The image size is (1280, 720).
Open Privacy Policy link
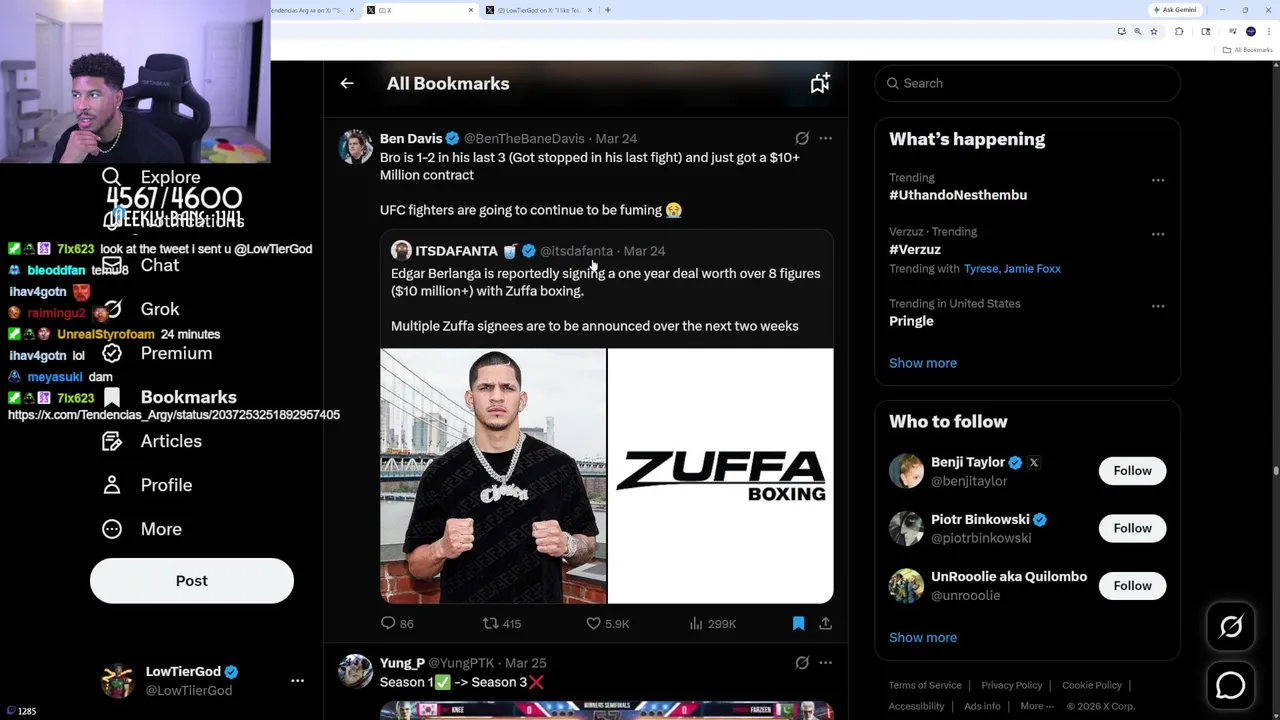point(1012,685)
